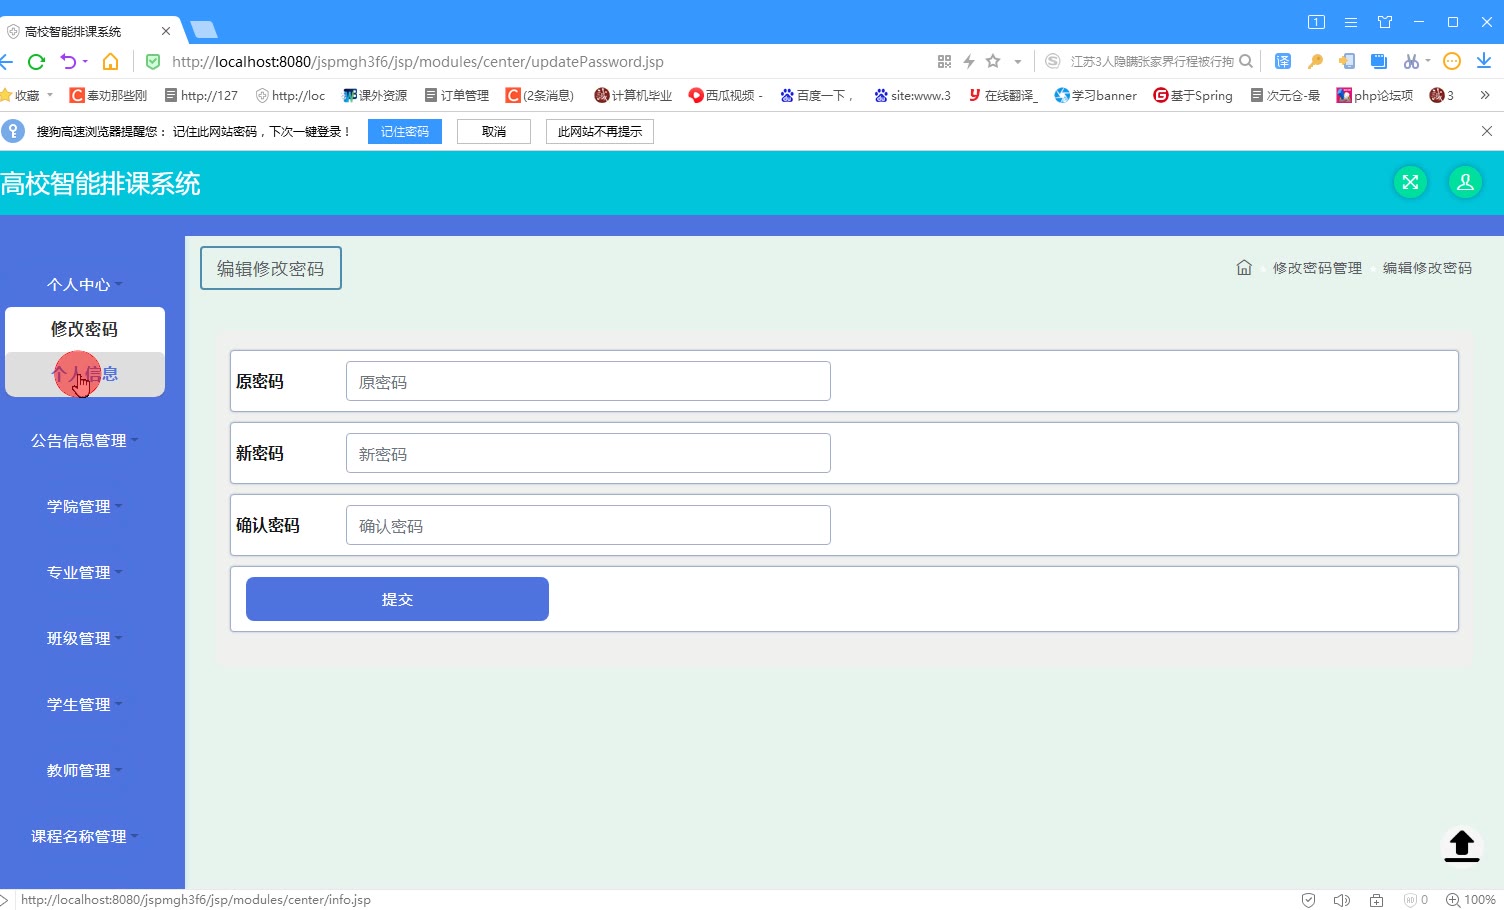Viewport: 1504px width, 910px height.
Task: Click the 此网站不再提示 button
Action: tap(600, 131)
